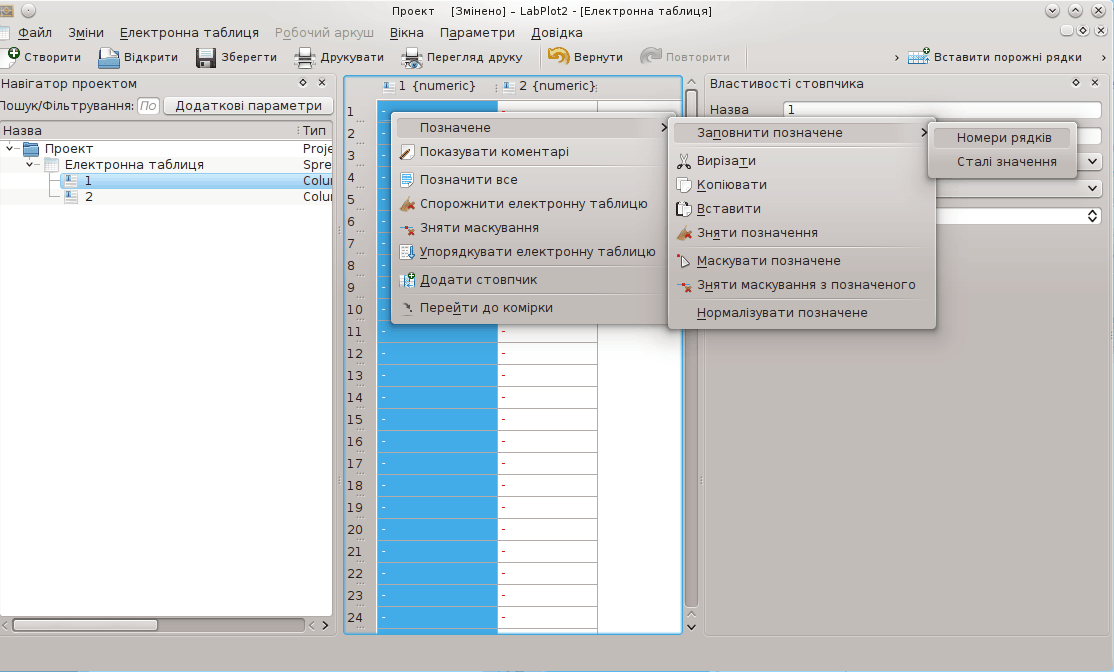Click the Пошук/Фільтрування search field
Viewport: 1114px width, 672px height.
point(148,106)
